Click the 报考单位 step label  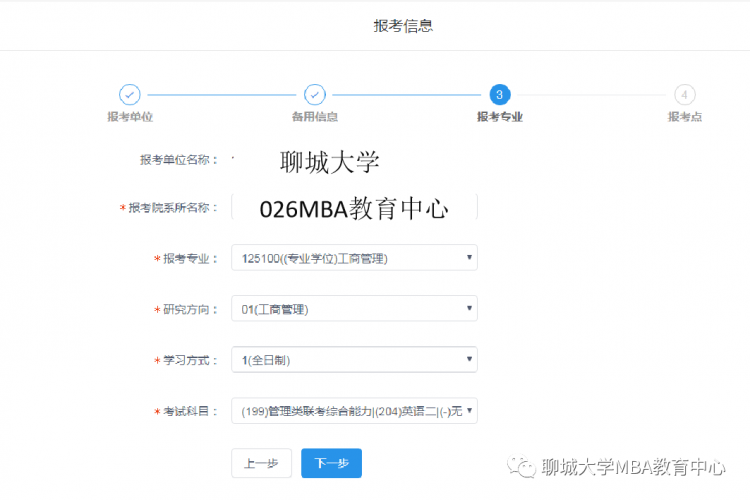click(130, 117)
